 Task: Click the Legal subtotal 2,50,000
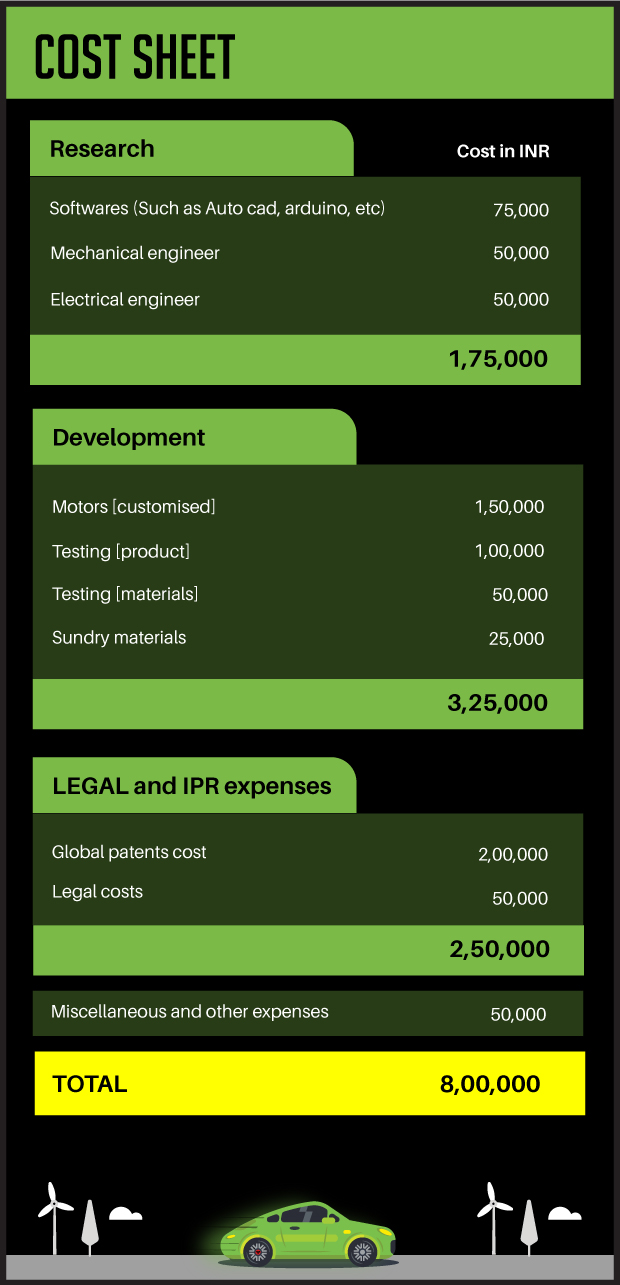(499, 949)
